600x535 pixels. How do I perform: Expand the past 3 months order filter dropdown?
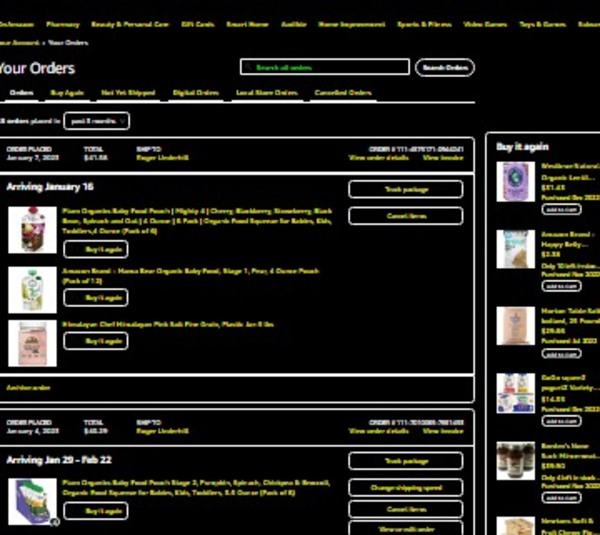click(97, 121)
